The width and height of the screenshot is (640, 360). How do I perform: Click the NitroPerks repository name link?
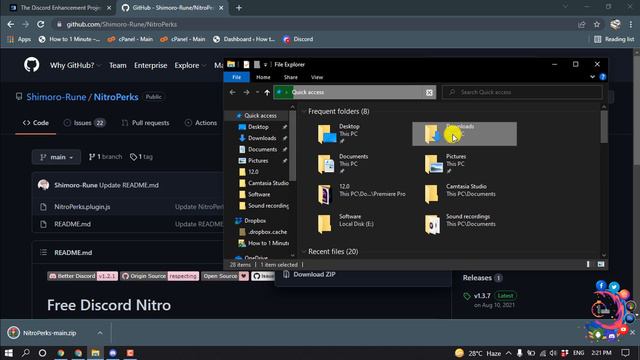(x=116, y=97)
